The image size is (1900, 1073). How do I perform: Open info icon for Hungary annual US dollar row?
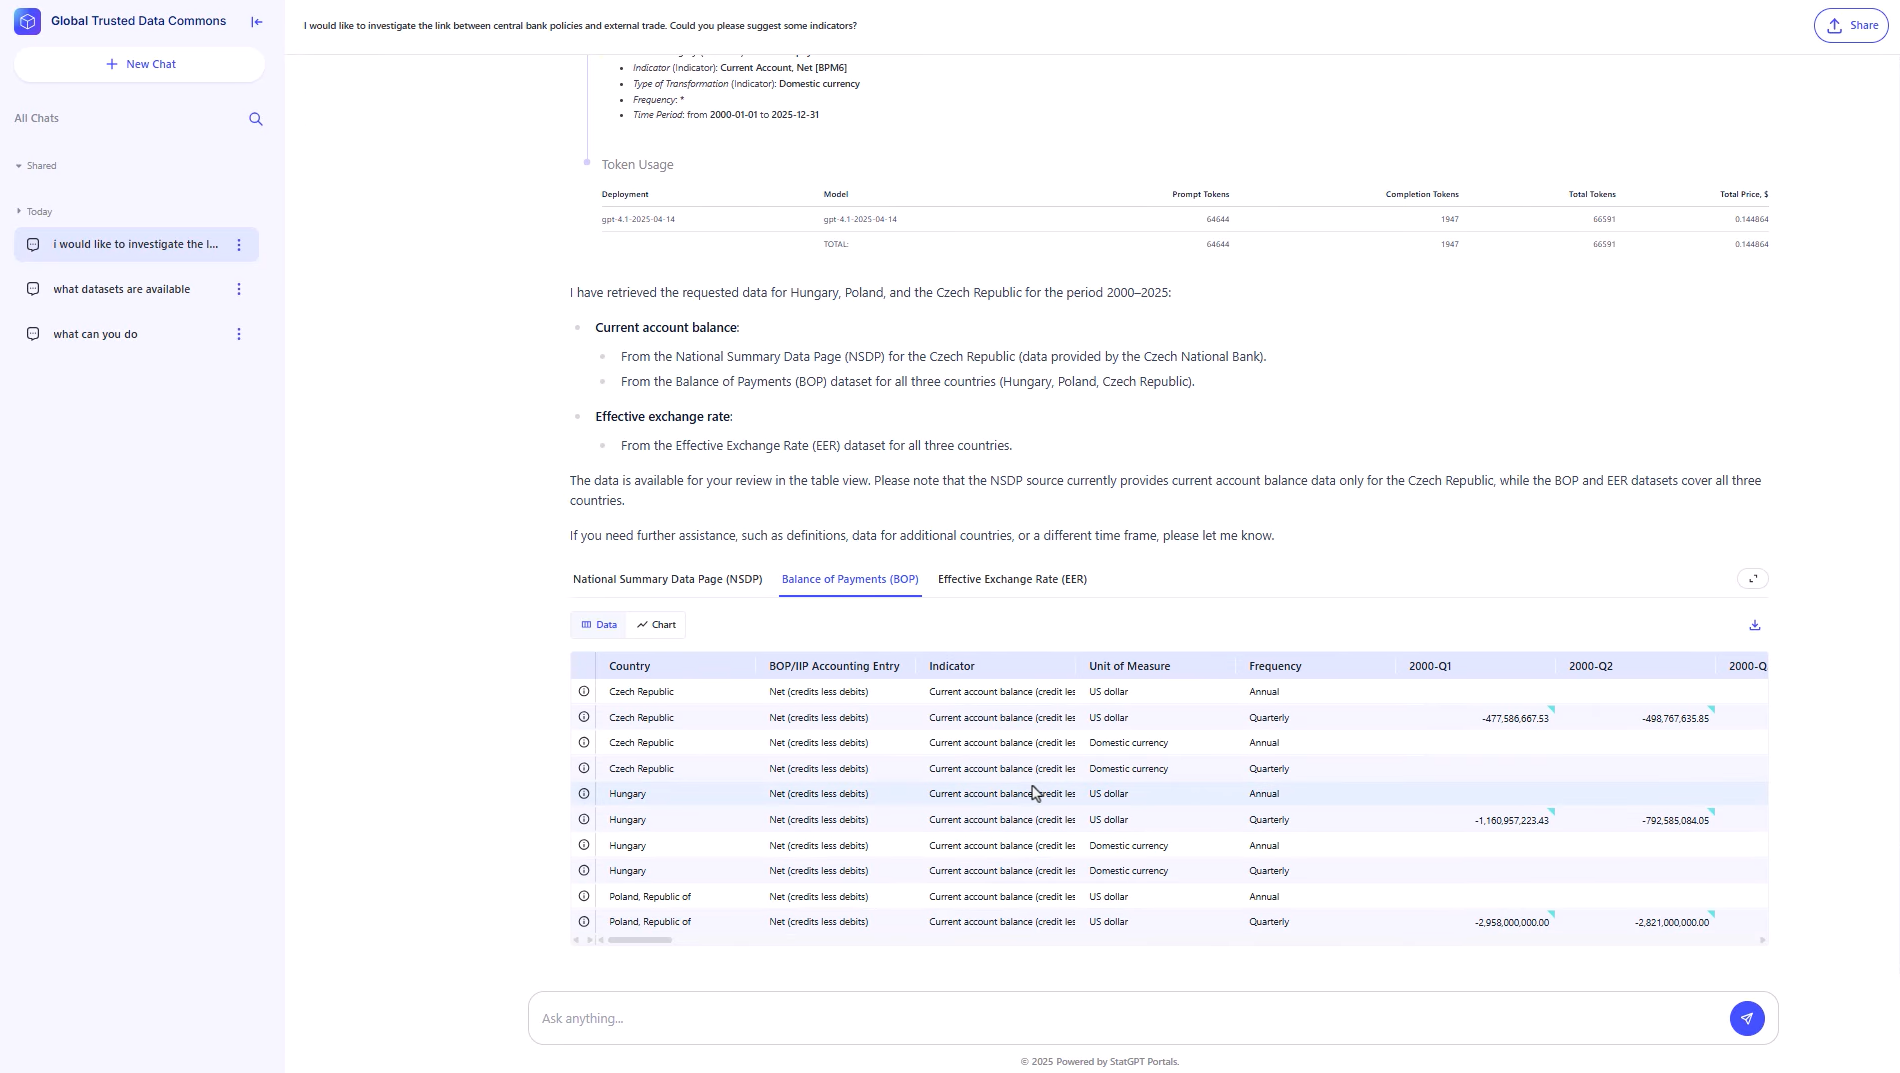(584, 794)
